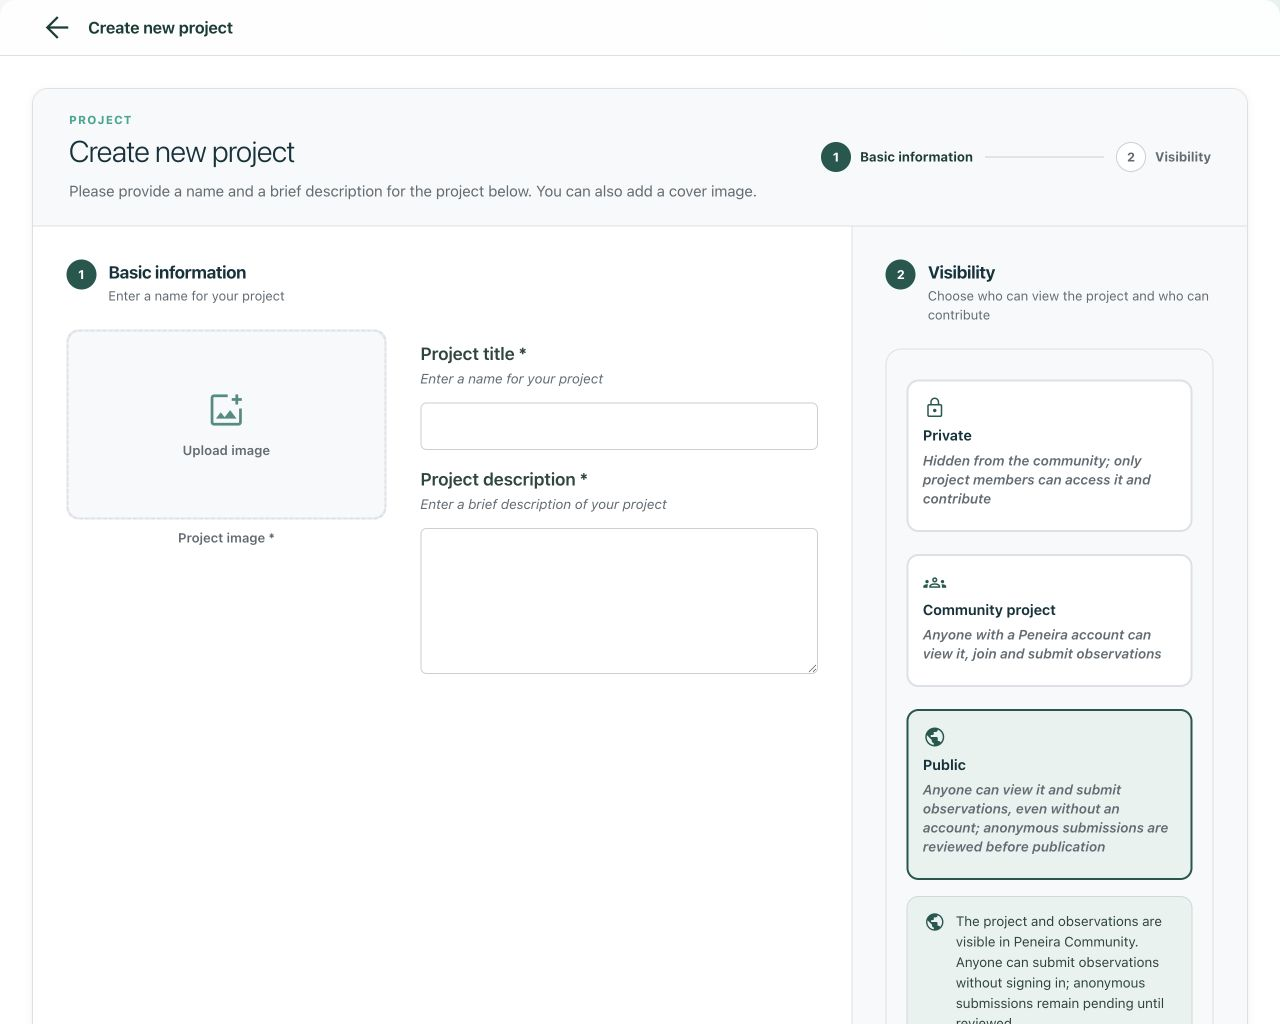This screenshot has height=1024, width=1280.
Task: Click the 'Anyone can view it and submit' description
Action: tap(1045, 818)
